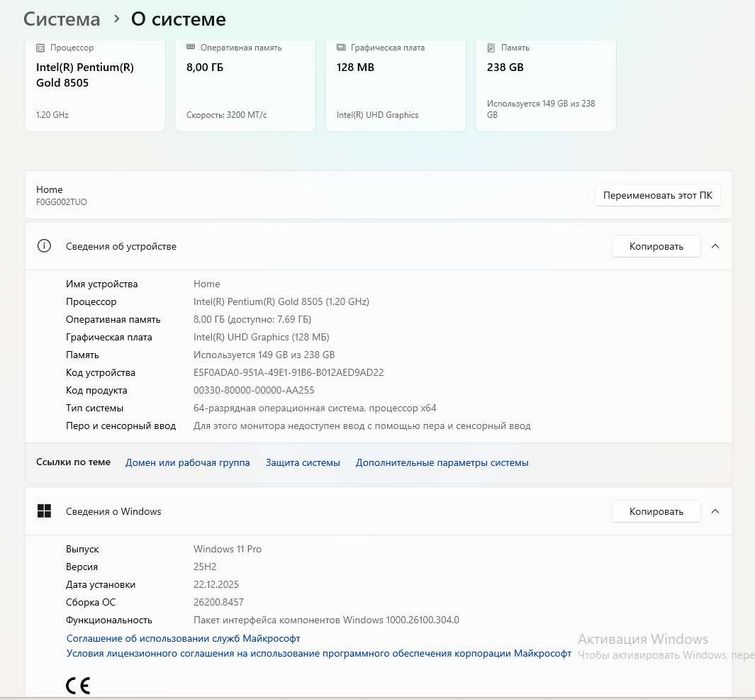This screenshot has height=700, width=755.
Task: Click the Перо и сенсорный ввод label
Action: pyautogui.click(x=121, y=426)
